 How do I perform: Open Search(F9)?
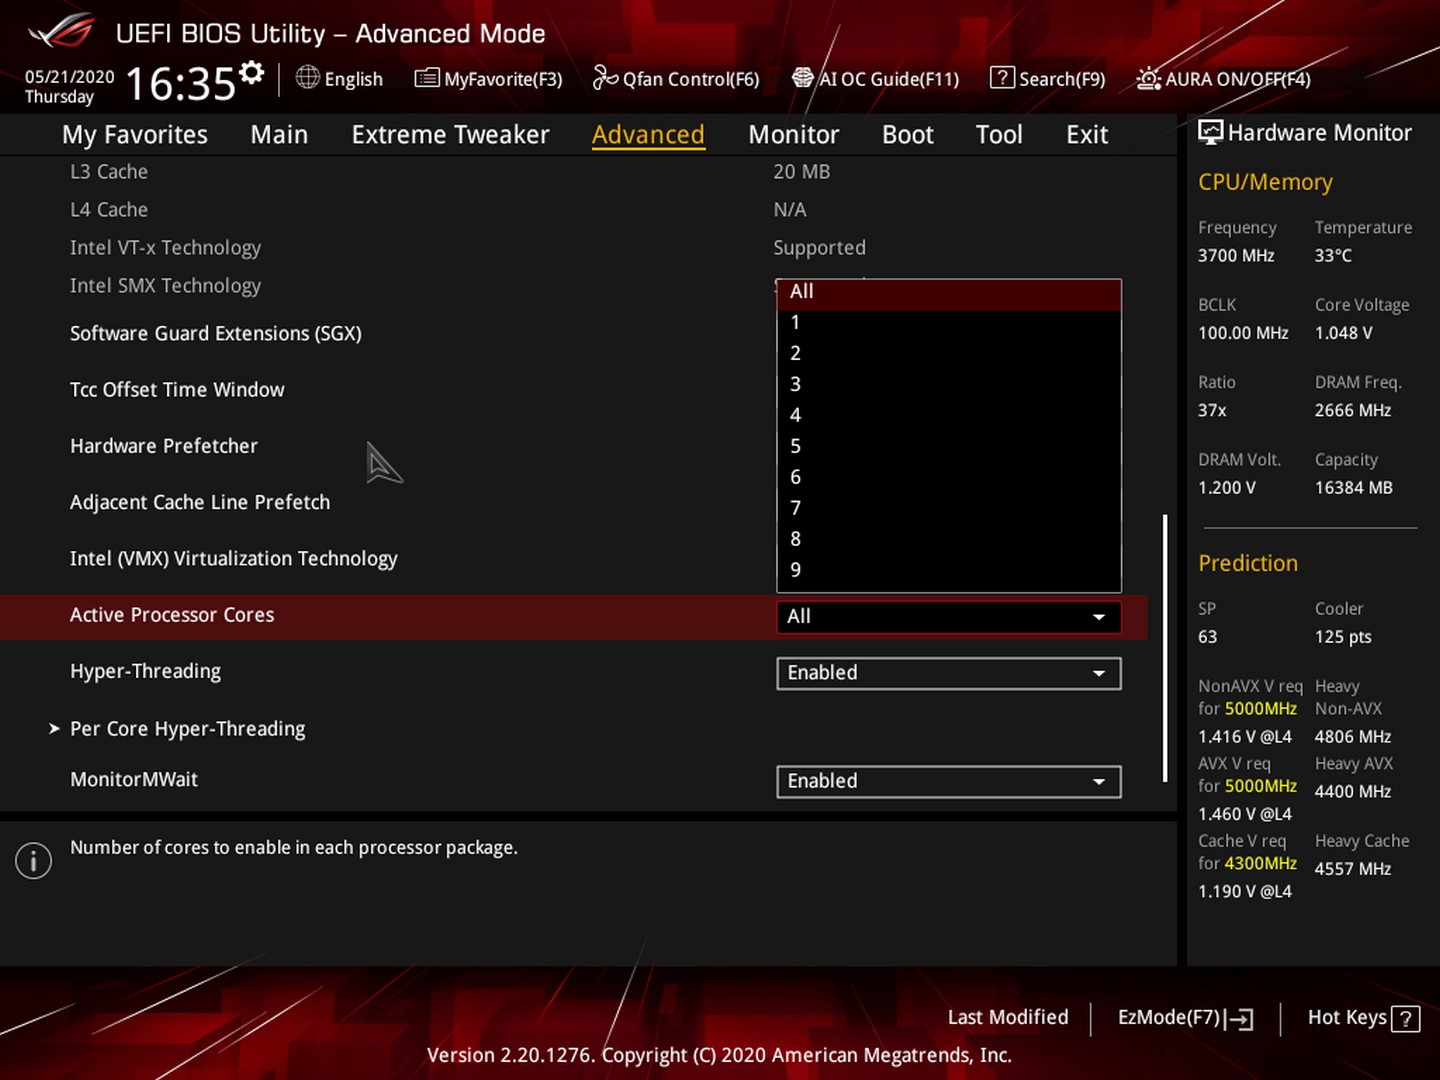tap(1048, 78)
